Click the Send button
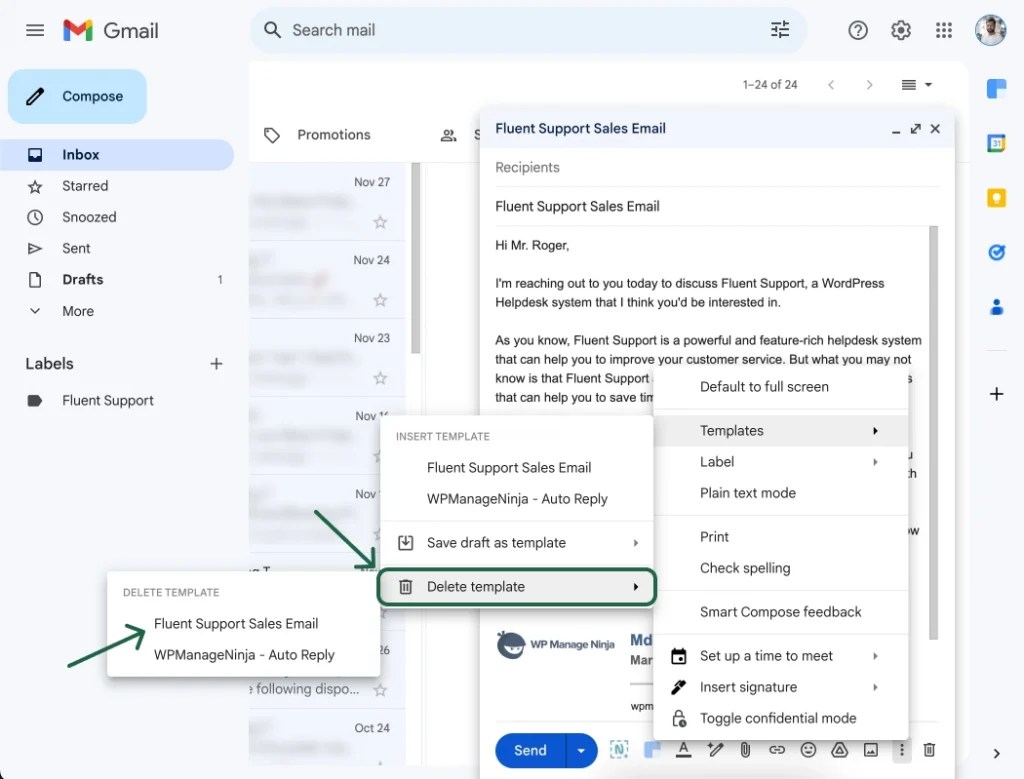 [531, 750]
